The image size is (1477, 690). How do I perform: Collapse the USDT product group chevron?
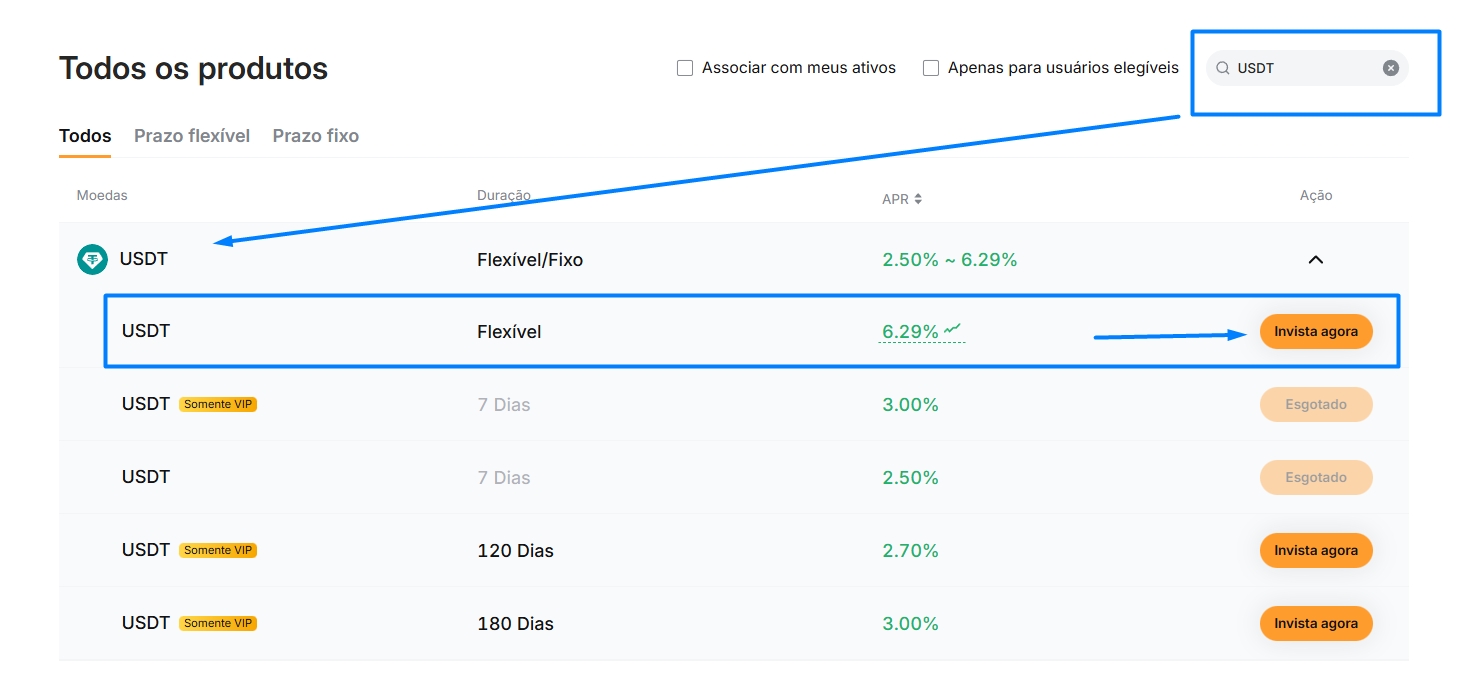coord(1316,260)
